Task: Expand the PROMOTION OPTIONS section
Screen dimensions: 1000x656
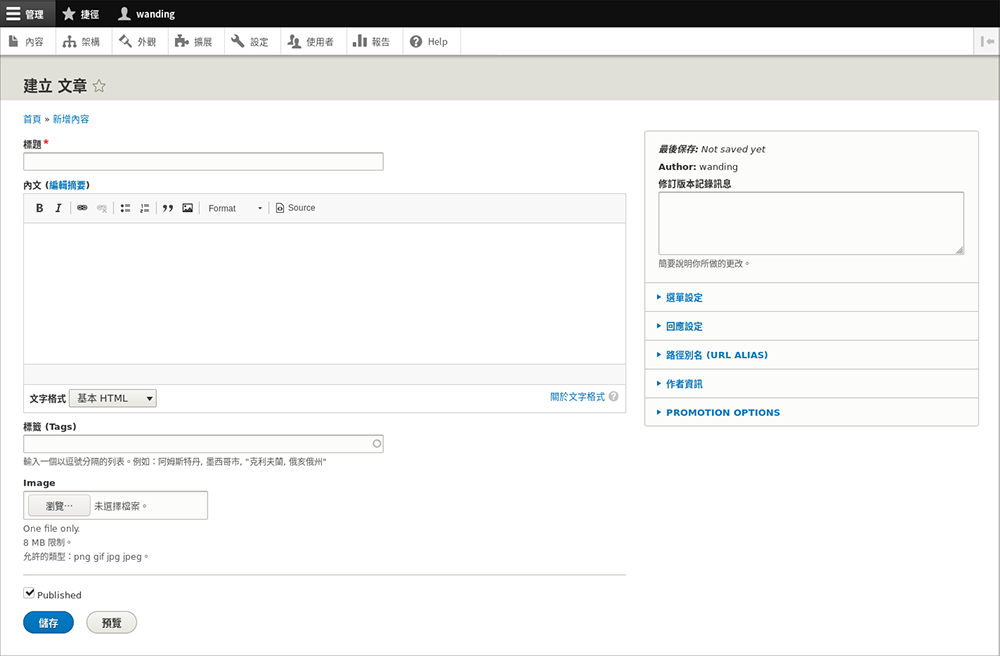Action: (x=722, y=412)
